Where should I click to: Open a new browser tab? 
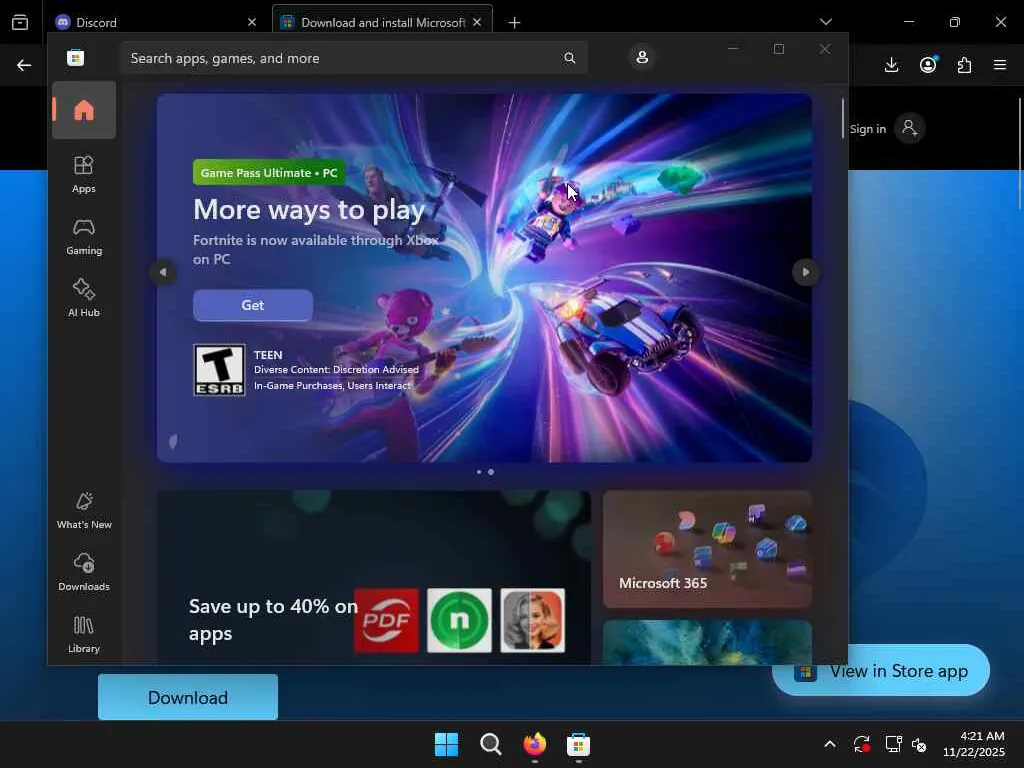[515, 23]
